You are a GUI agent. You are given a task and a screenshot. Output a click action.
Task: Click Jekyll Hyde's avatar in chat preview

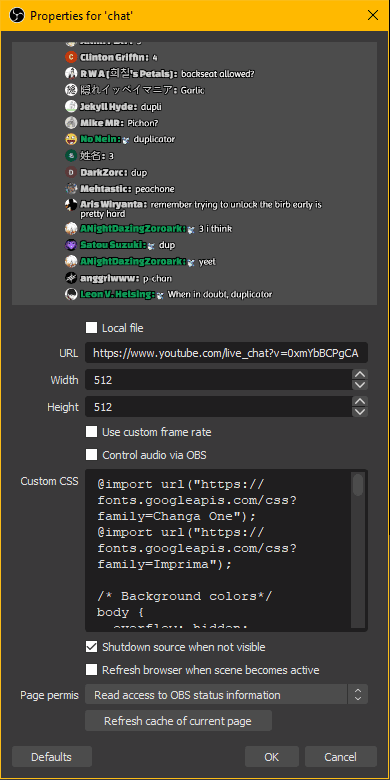click(71, 106)
